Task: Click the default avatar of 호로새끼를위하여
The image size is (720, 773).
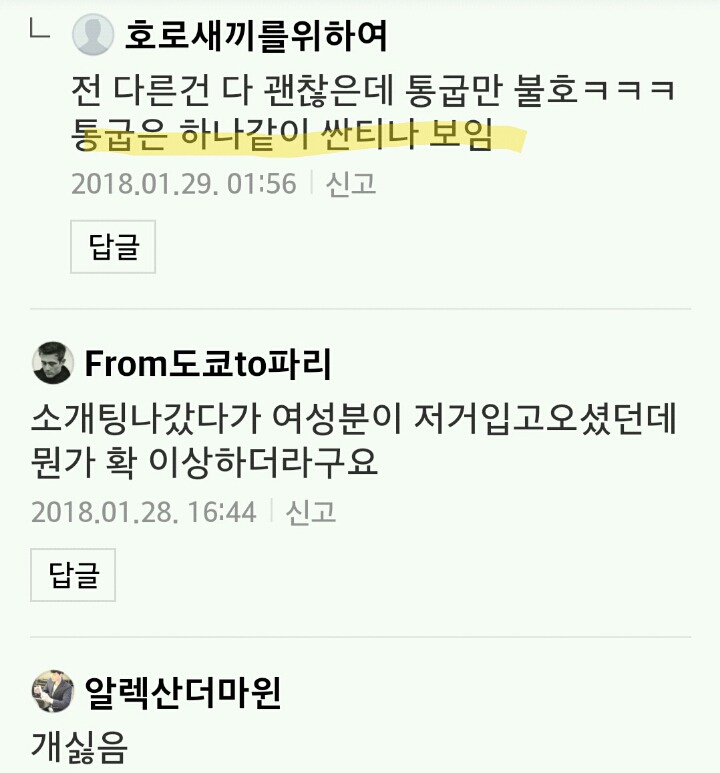Action: (x=93, y=35)
